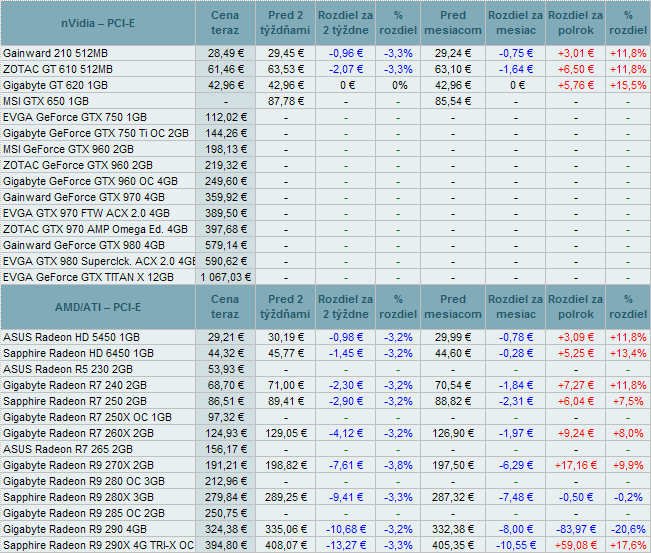This screenshot has width=651, height=553.
Task: Click the Gainward 210 512MB row name
Action: coord(55,53)
